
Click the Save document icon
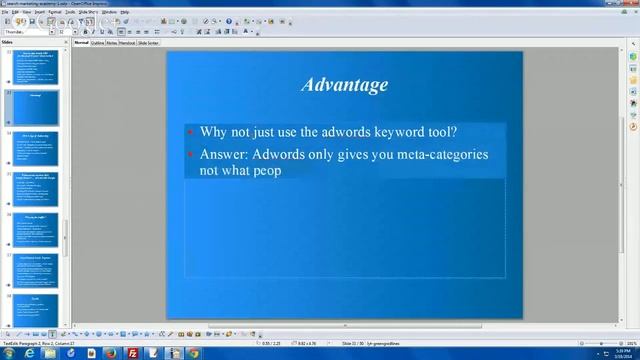tap(32, 21)
